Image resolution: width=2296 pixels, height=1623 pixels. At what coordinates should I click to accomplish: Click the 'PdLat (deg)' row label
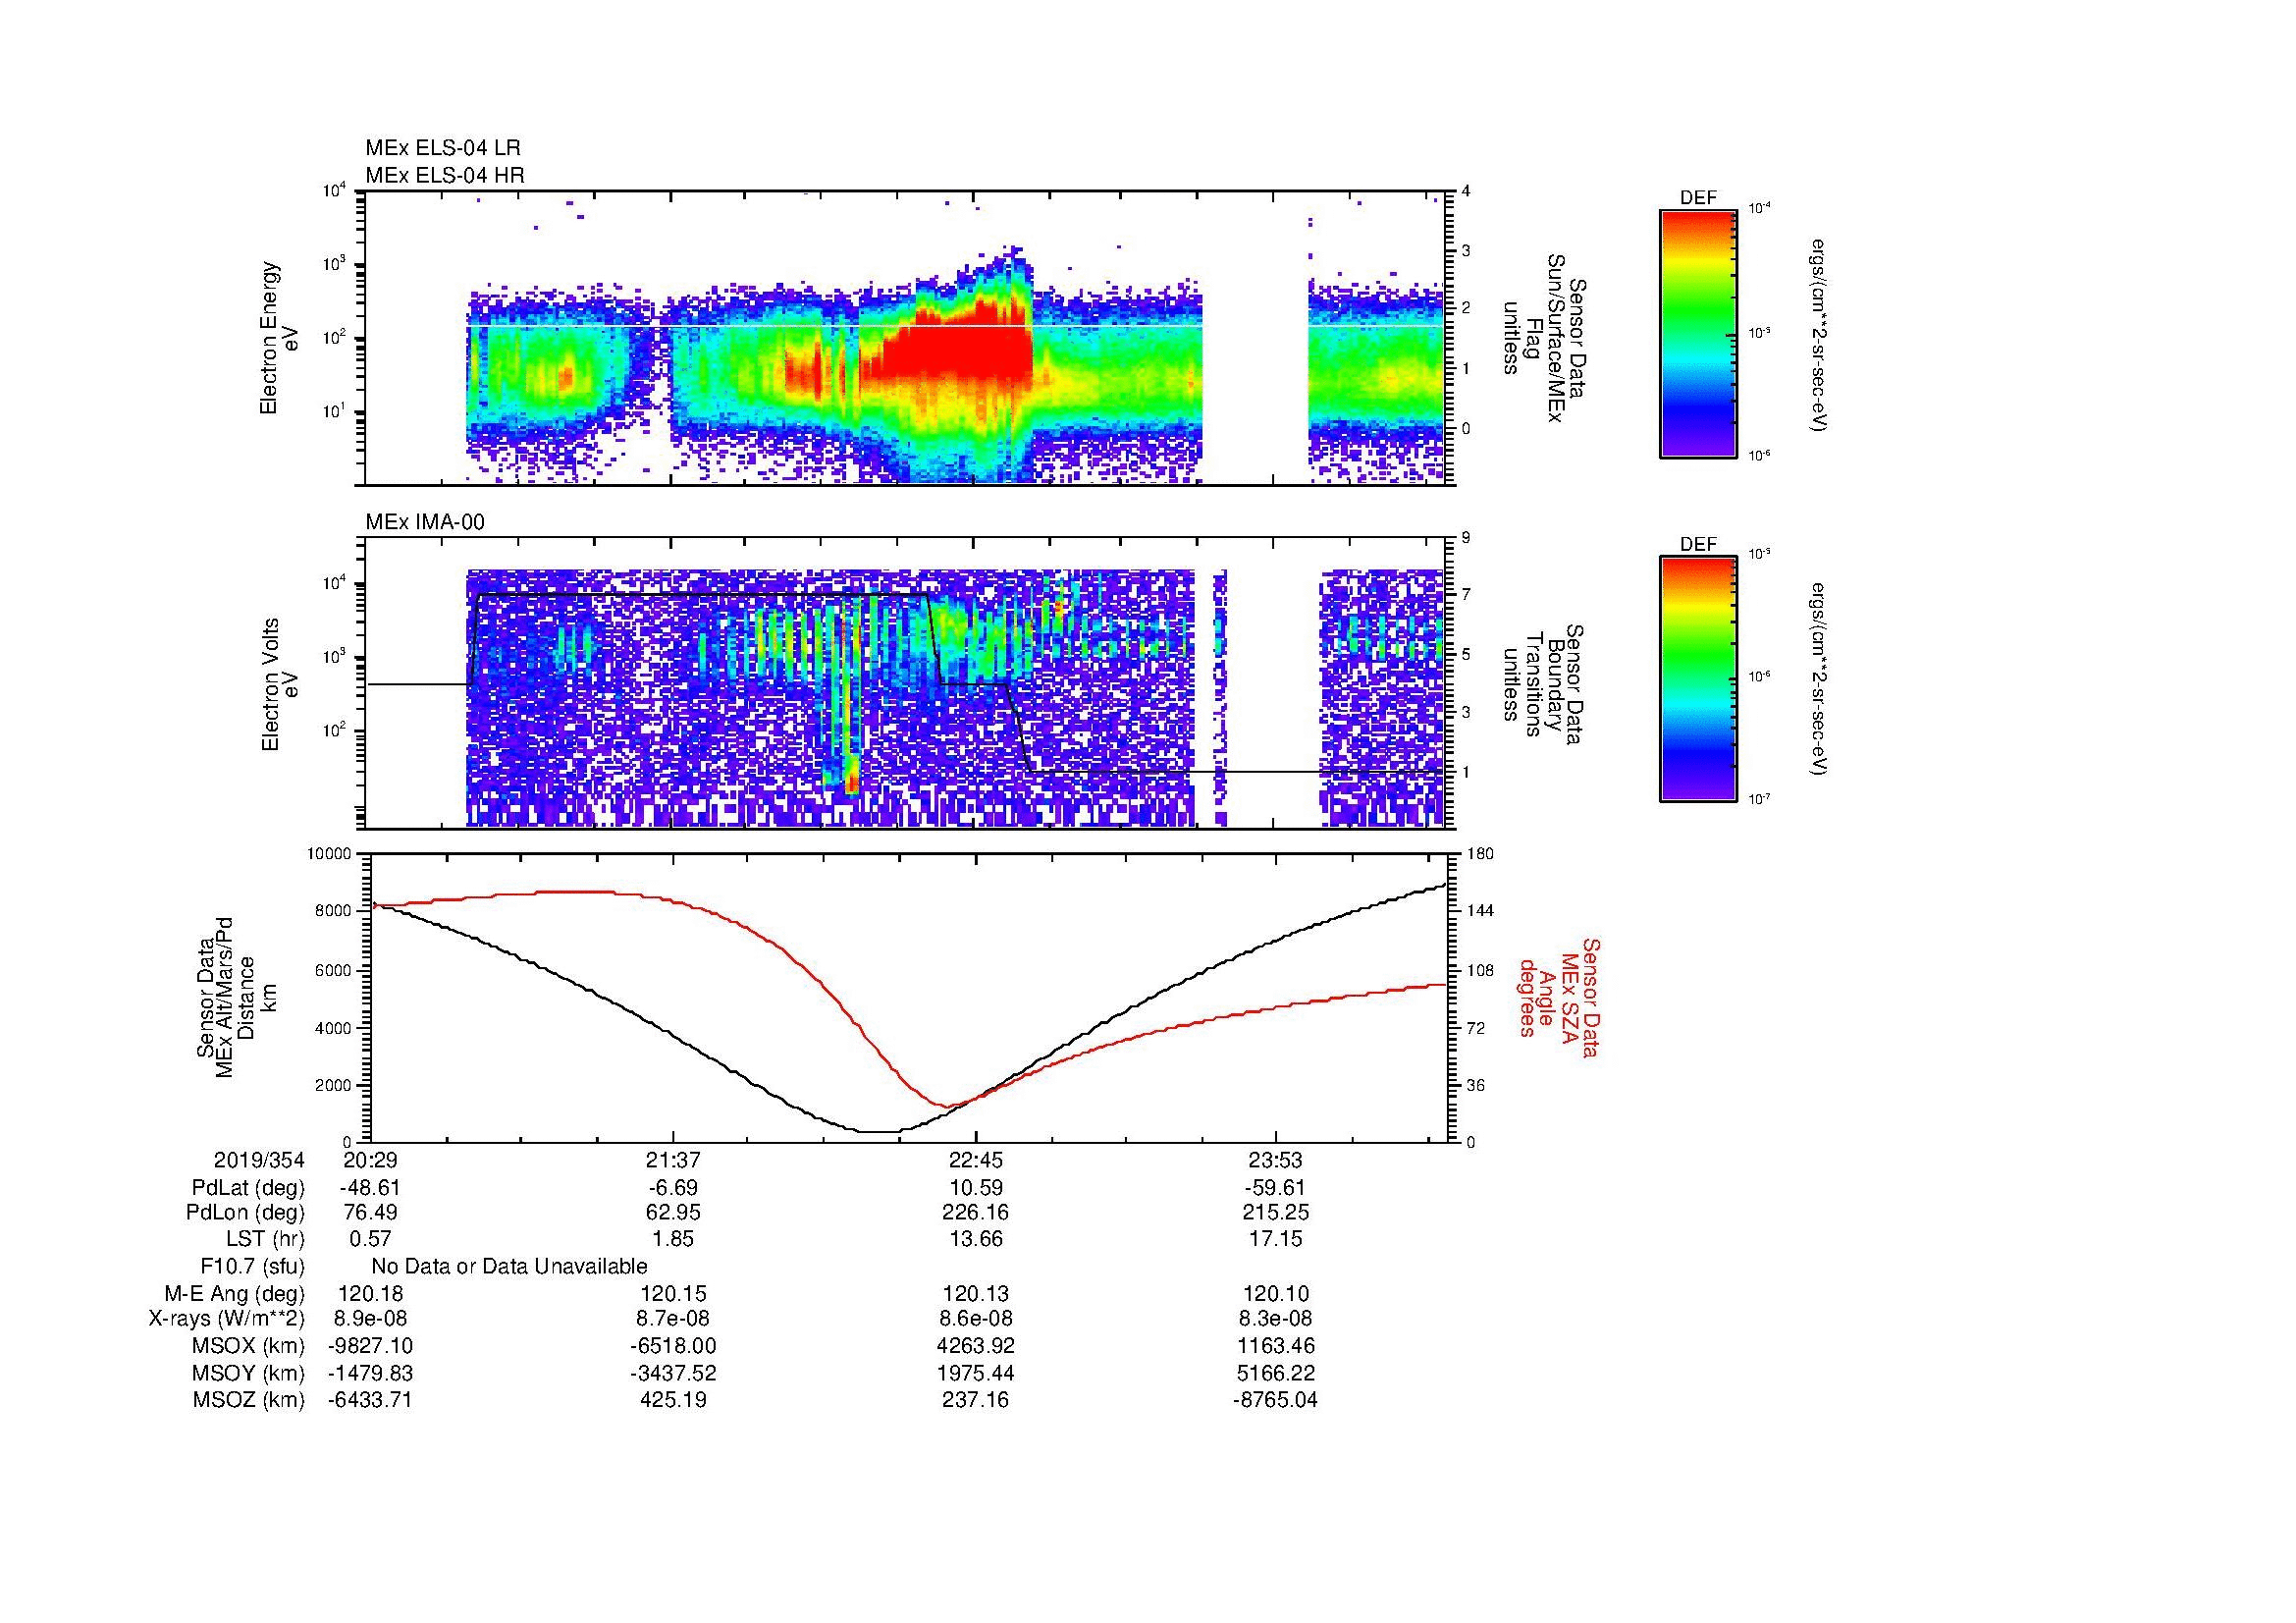tap(248, 1188)
